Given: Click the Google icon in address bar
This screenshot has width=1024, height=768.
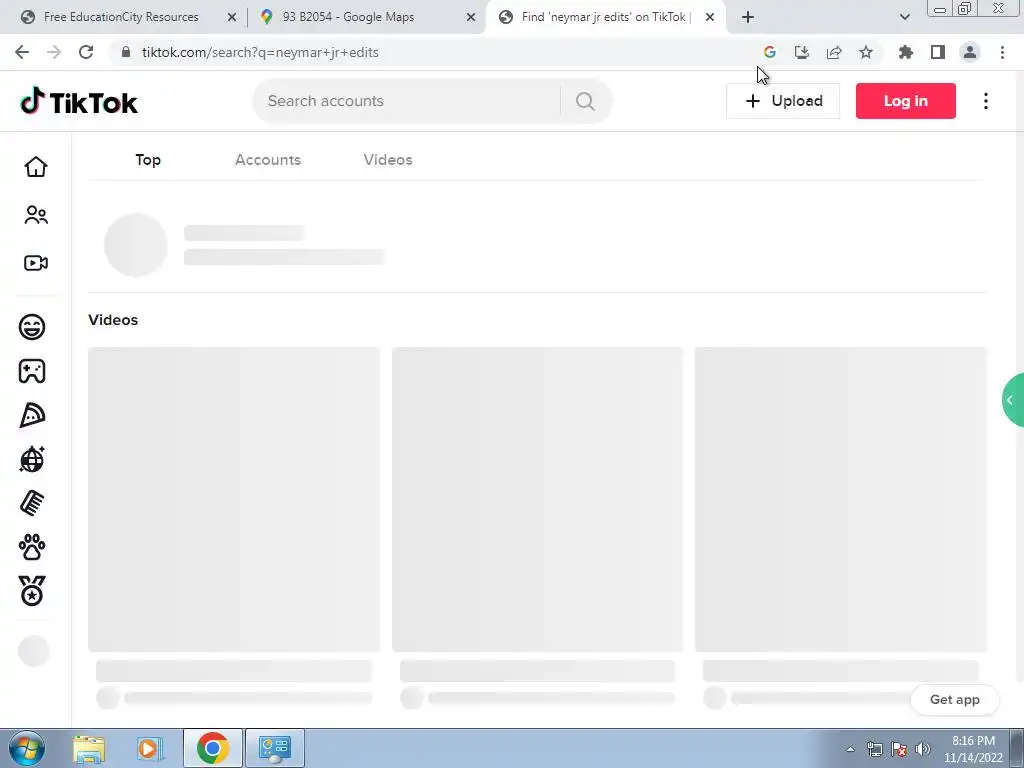Looking at the screenshot, I should click(770, 52).
